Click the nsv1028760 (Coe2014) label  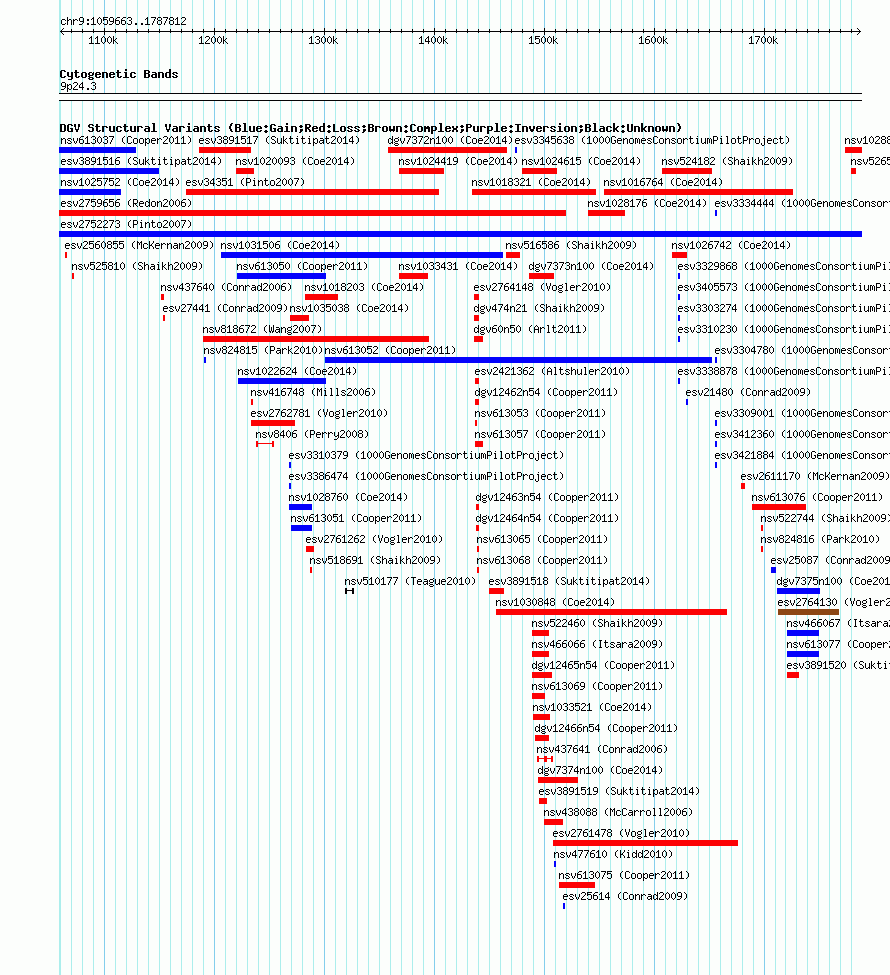tap(348, 497)
